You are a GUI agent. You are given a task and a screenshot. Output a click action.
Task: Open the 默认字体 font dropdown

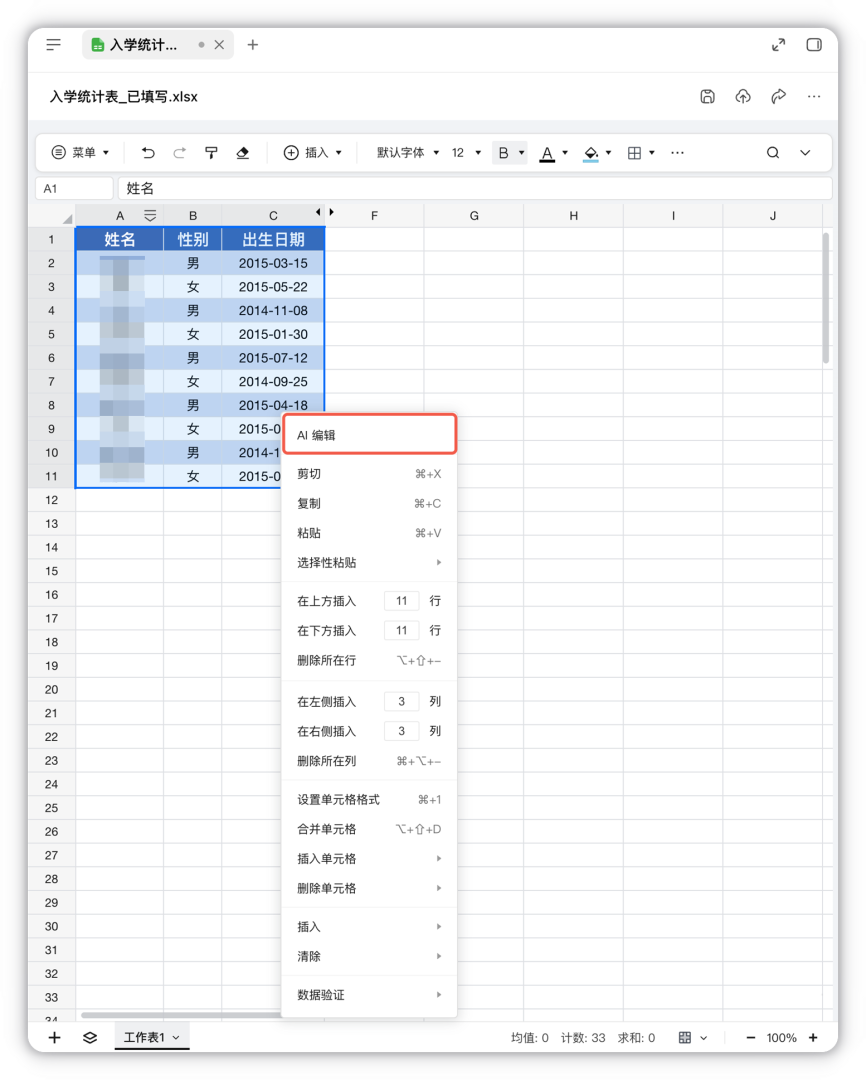[408, 153]
